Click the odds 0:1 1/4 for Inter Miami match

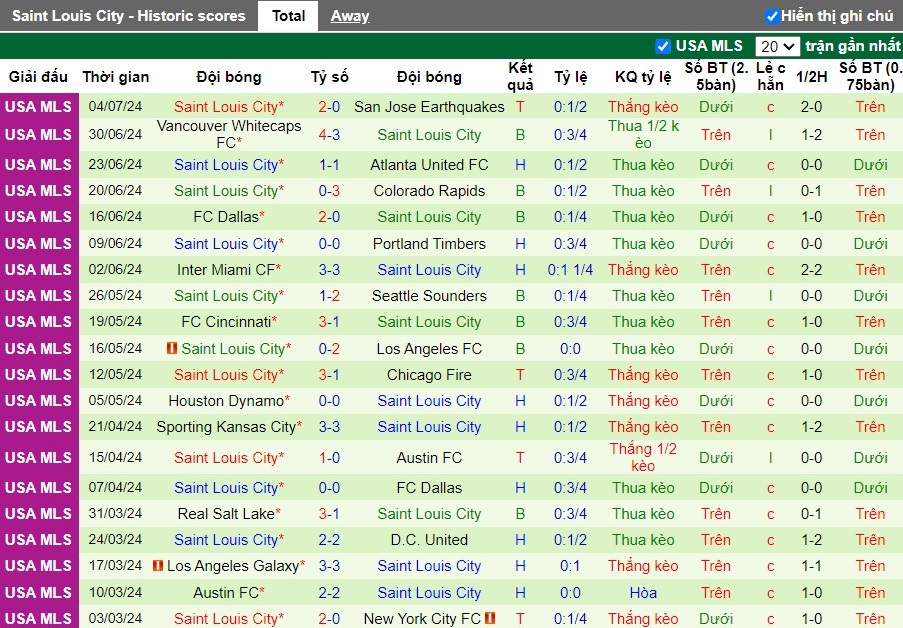coord(570,270)
